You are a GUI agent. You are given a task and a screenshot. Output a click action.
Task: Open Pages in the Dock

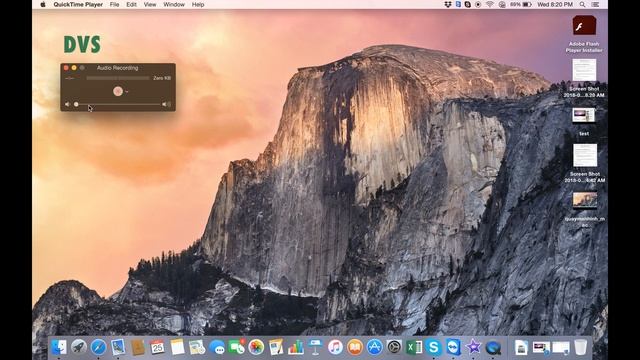pos(276,347)
